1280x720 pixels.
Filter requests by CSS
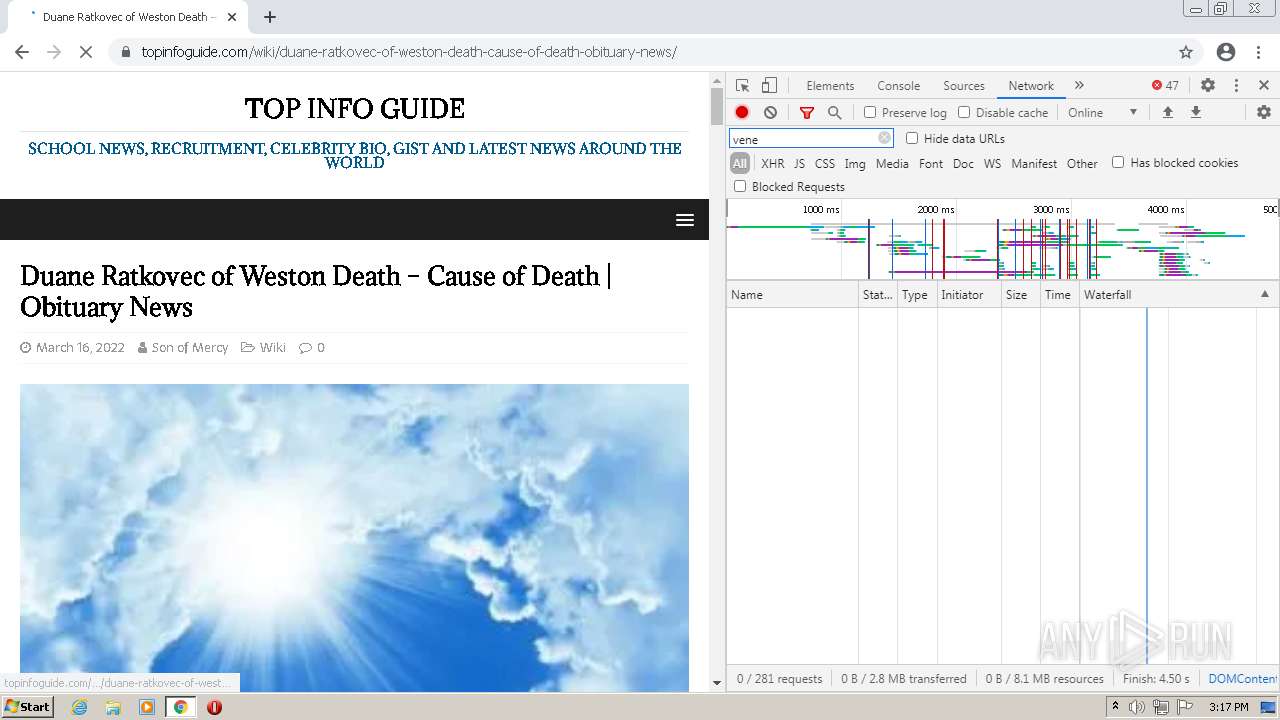(825, 163)
